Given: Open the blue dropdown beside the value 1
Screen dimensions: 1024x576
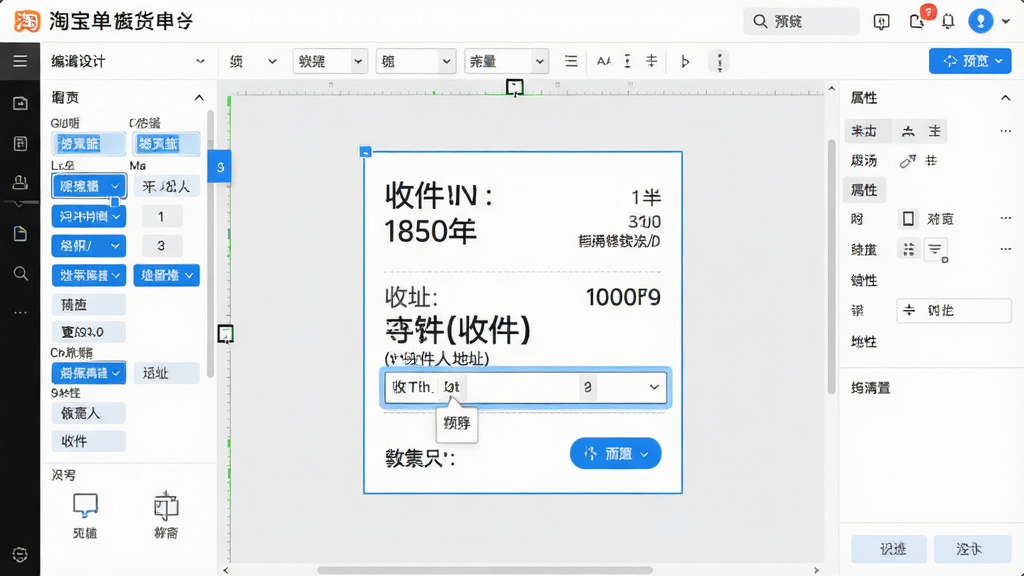Looking at the screenshot, I should click(89, 216).
